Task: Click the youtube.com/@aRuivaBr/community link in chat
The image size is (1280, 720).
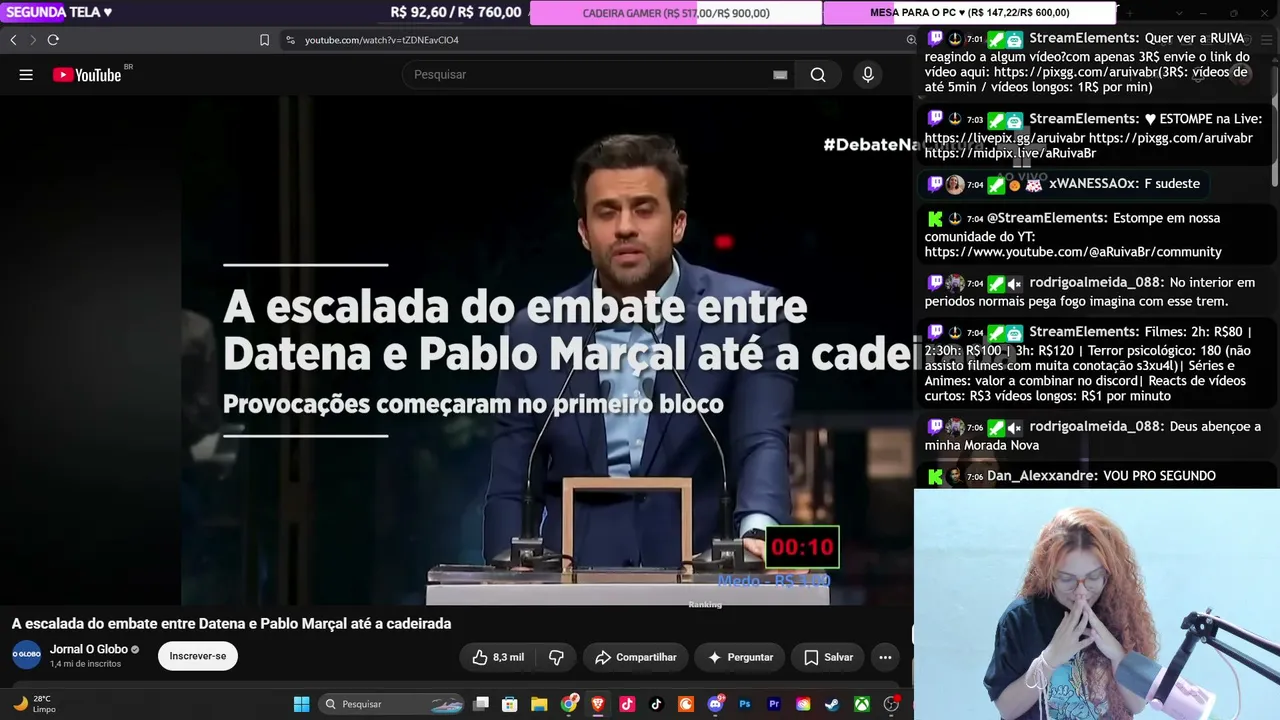Action: 1073,252
